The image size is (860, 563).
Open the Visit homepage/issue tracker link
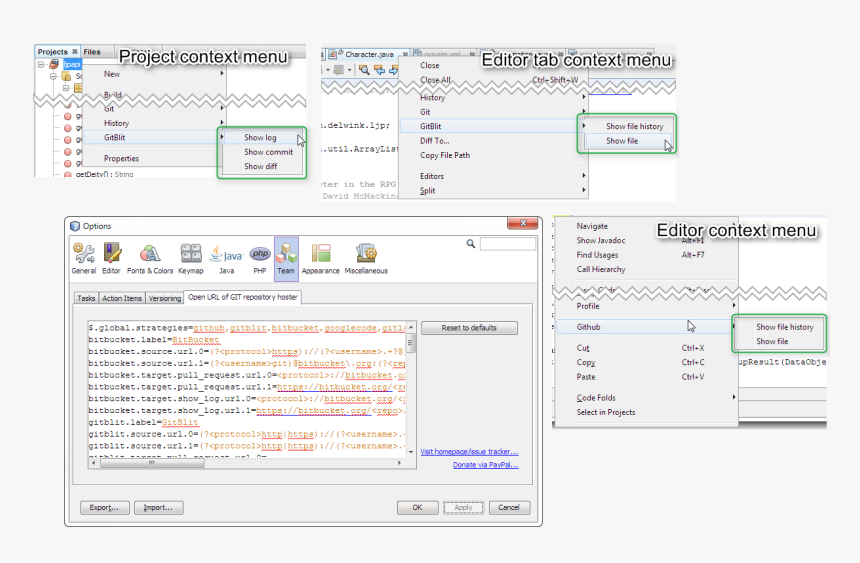pos(469,452)
